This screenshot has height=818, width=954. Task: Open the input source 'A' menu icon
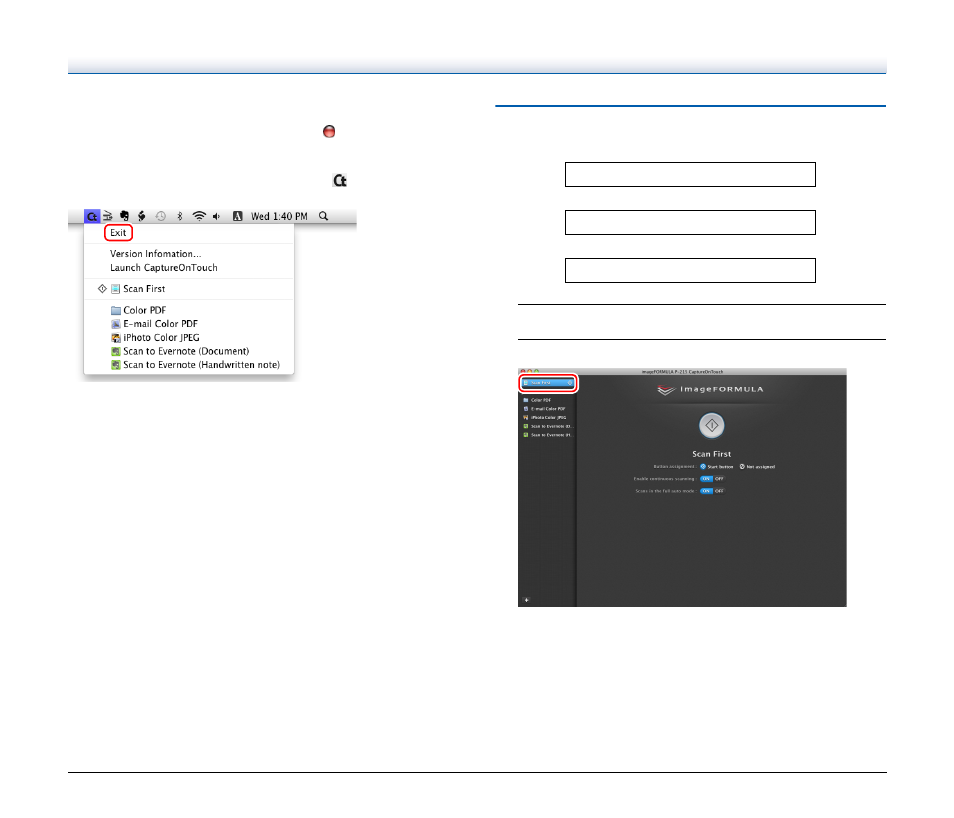click(238, 216)
